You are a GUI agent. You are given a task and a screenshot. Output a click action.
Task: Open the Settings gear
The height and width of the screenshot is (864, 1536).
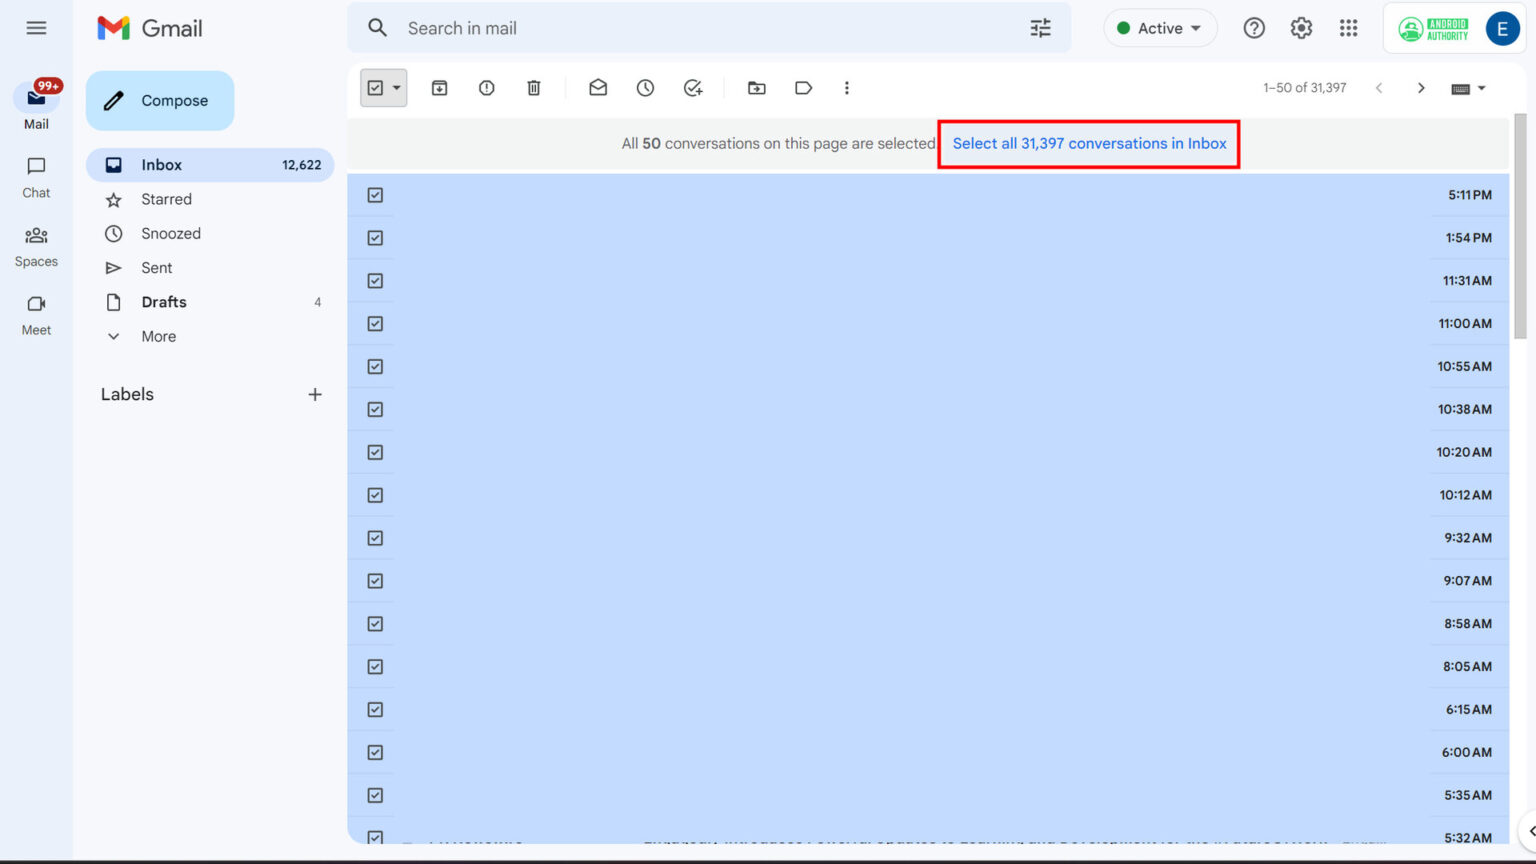click(x=1301, y=28)
